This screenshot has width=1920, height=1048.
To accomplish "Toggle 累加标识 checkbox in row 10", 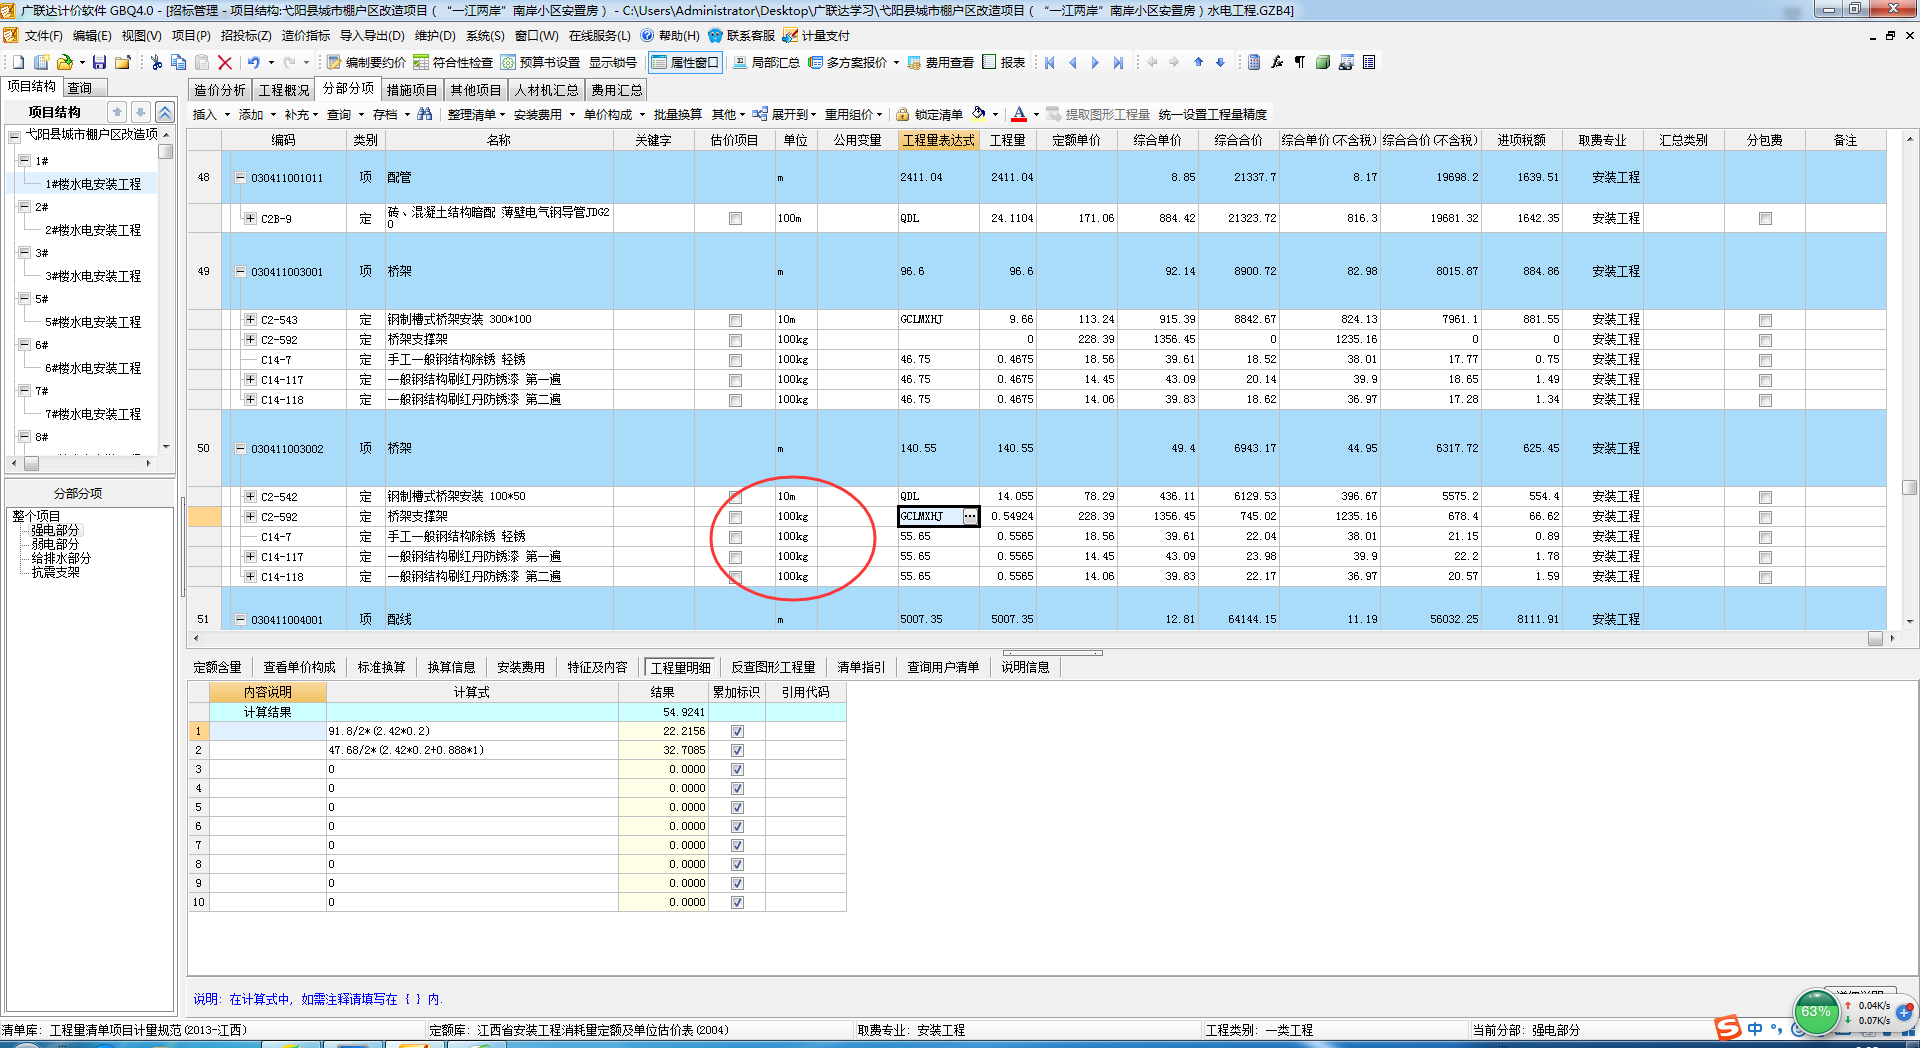I will pyautogui.click(x=737, y=902).
